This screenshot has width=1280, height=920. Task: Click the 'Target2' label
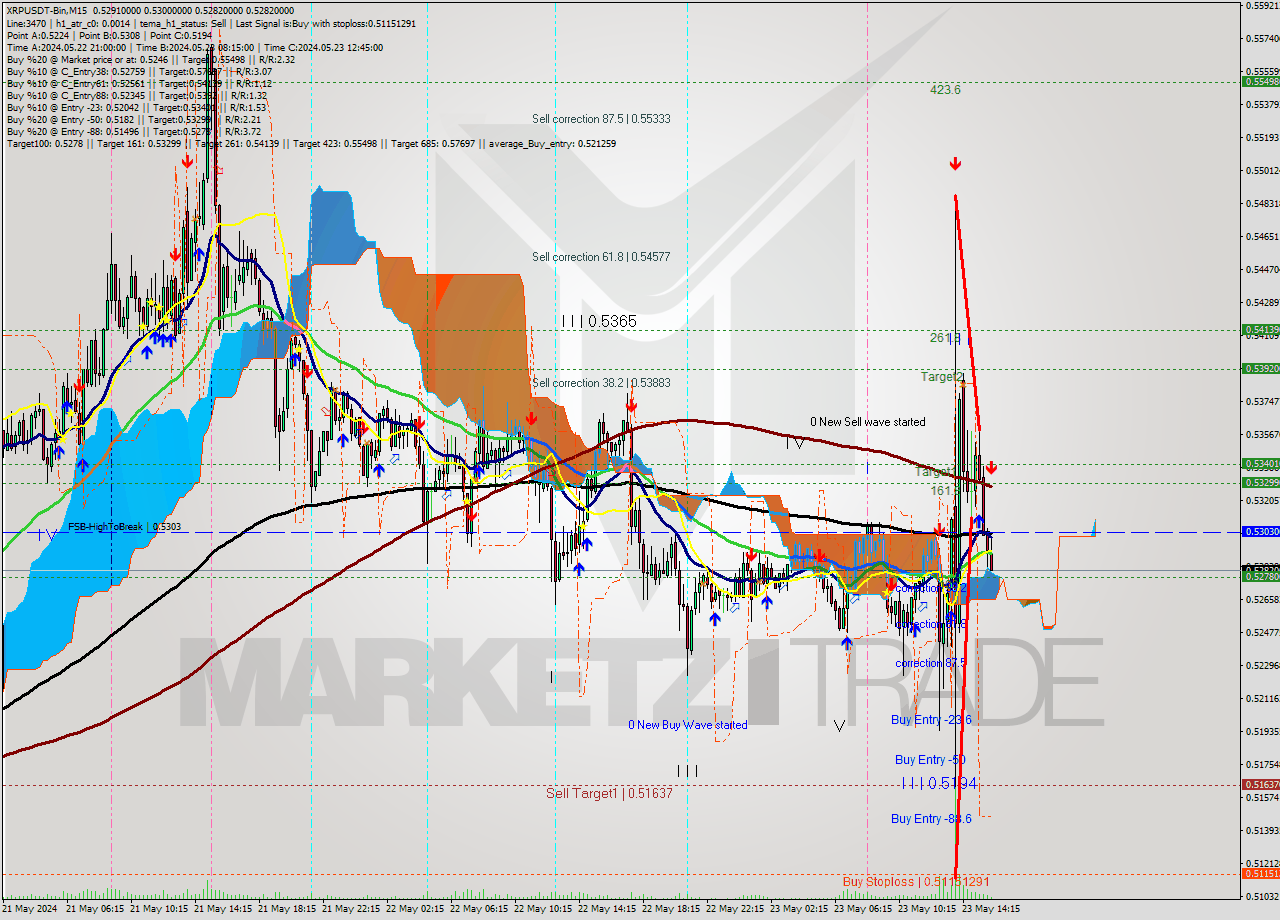(x=942, y=377)
